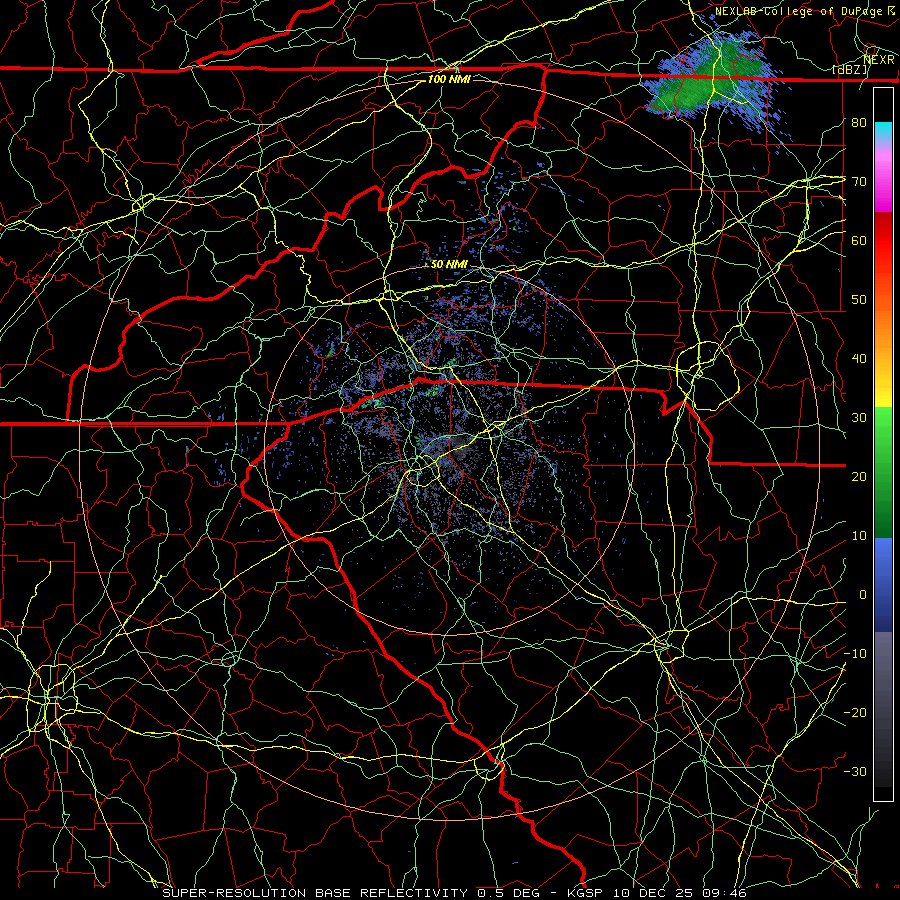Click the -30 value on the dBZ scale

point(855,771)
